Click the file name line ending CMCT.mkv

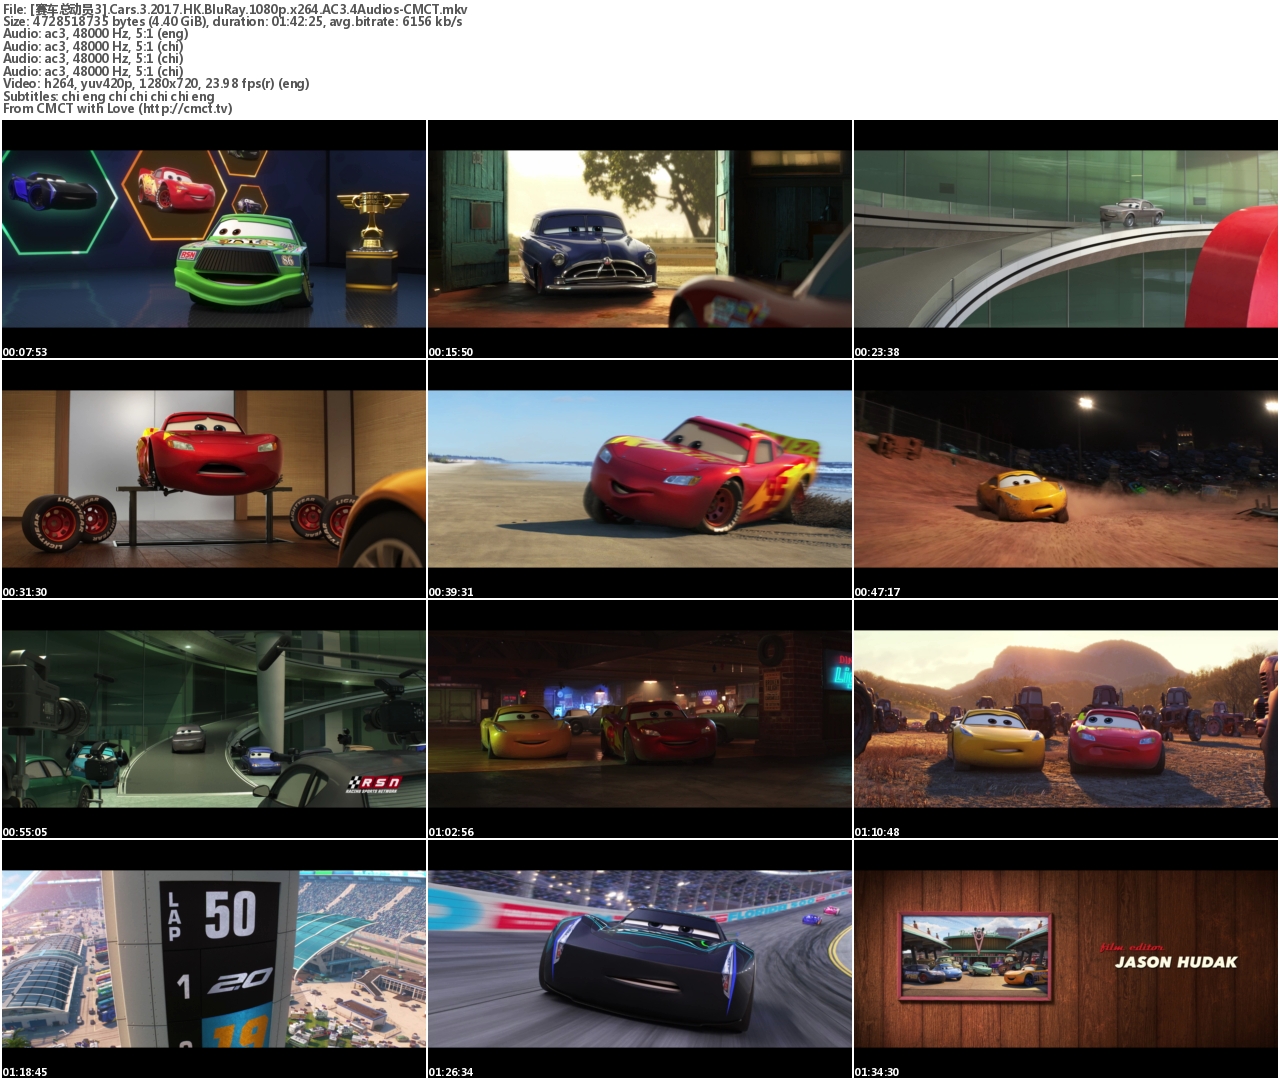point(235,9)
